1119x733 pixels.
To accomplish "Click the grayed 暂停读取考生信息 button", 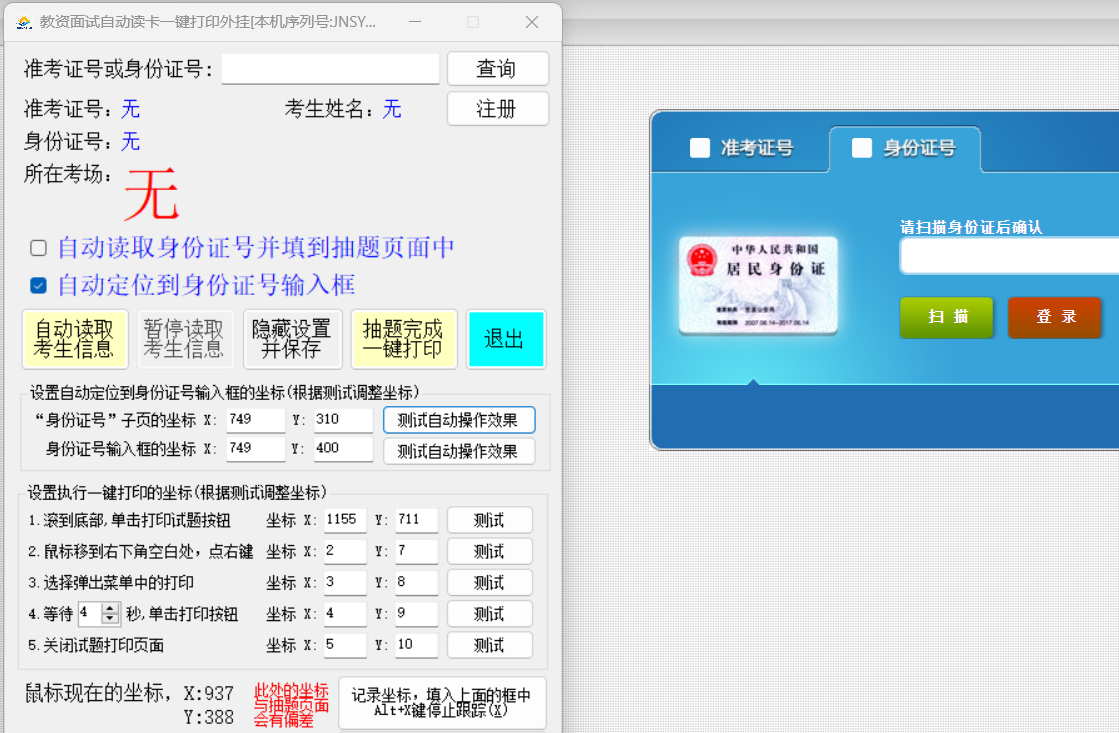I will point(184,339).
